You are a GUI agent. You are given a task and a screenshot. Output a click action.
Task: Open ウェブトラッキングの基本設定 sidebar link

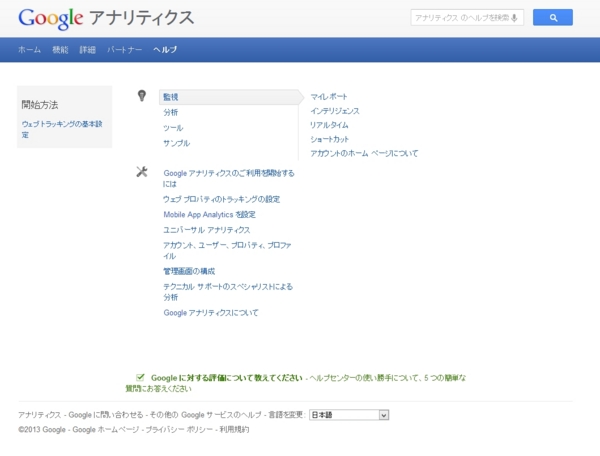point(62,129)
